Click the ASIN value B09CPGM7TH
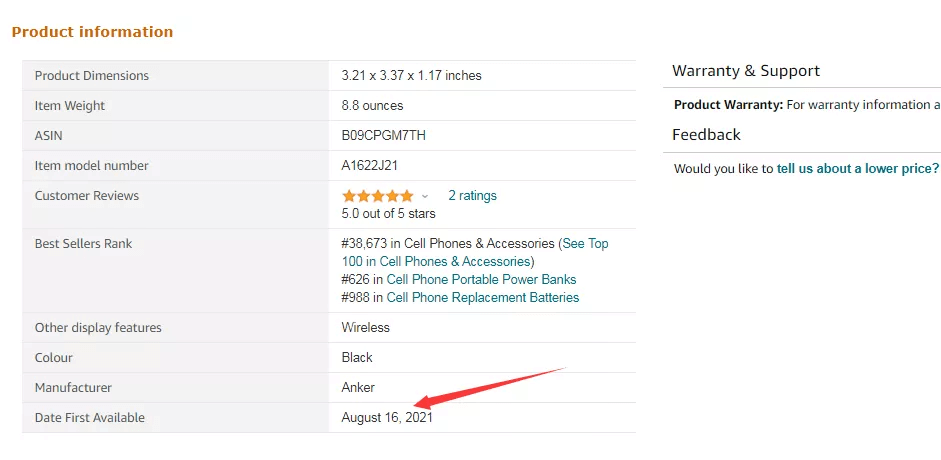The height and width of the screenshot is (460, 941). click(x=383, y=136)
